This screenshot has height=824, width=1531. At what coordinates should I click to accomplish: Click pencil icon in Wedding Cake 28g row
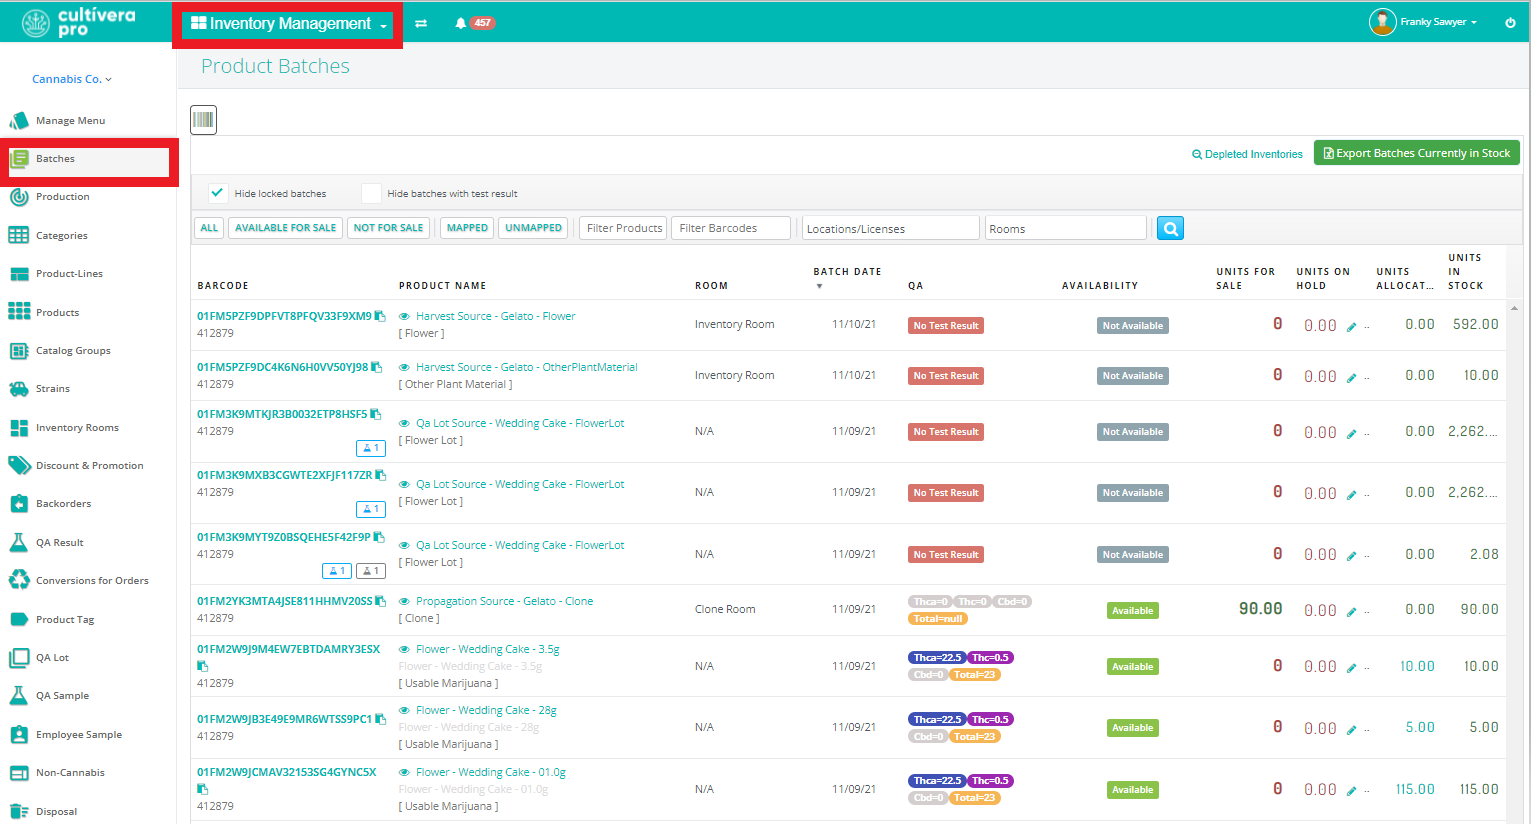point(1351,730)
